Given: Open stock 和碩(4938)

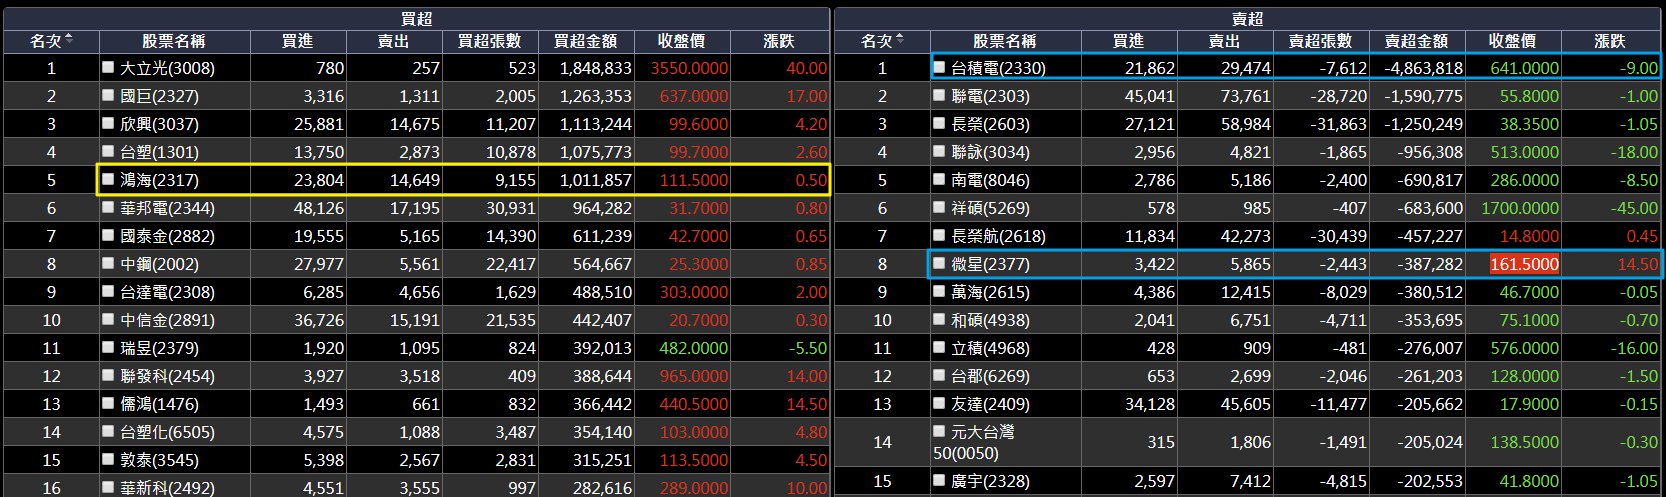Looking at the screenshot, I should click(990, 320).
